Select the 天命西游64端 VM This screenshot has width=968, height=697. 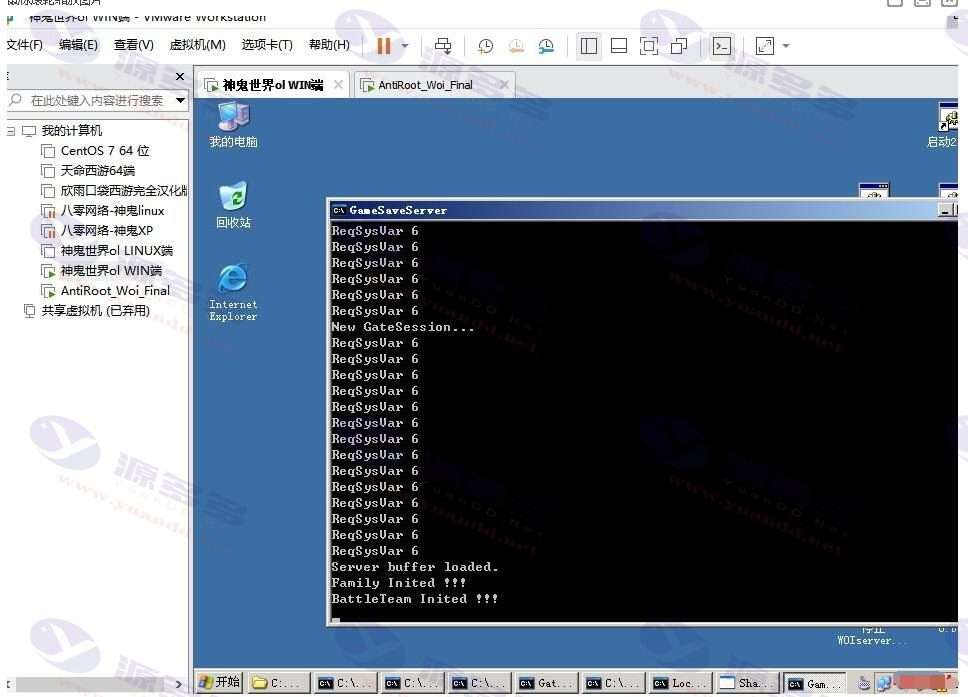(x=97, y=170)
